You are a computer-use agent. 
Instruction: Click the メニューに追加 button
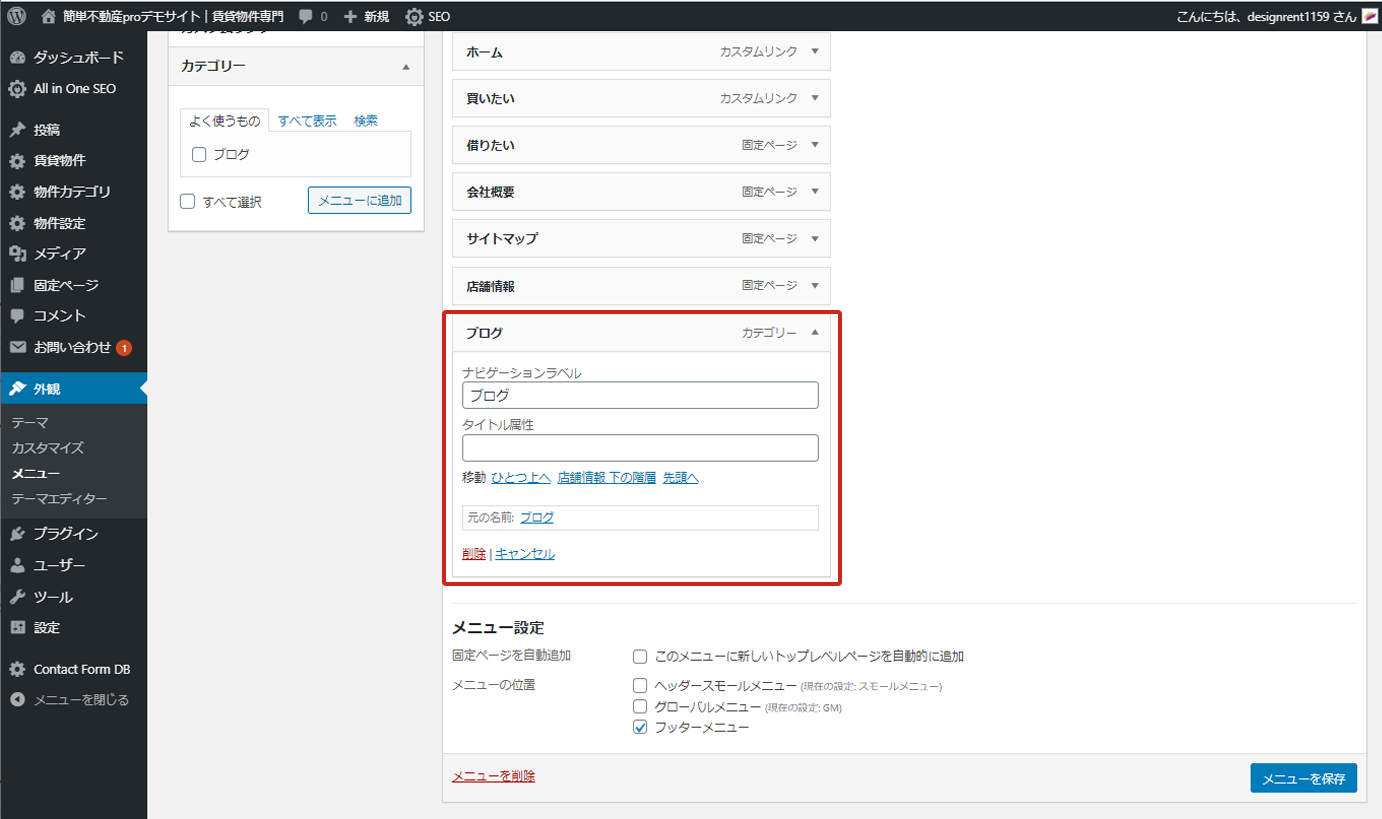pyautogui.click(x=359, y=201)
